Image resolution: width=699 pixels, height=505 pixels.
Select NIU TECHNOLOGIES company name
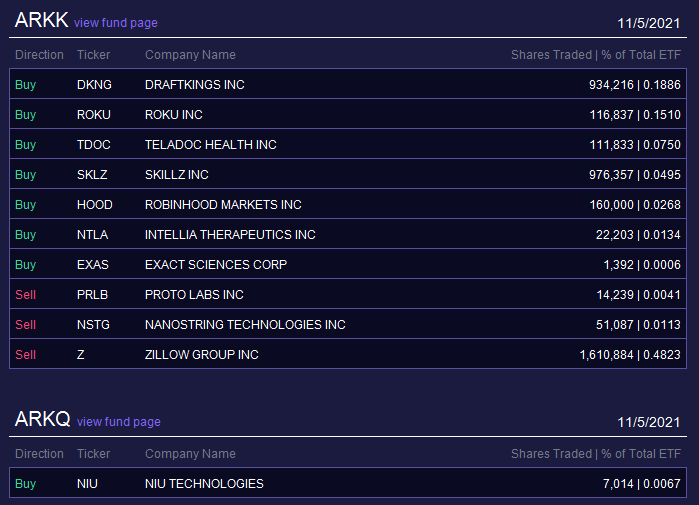(x=204, y=484)
